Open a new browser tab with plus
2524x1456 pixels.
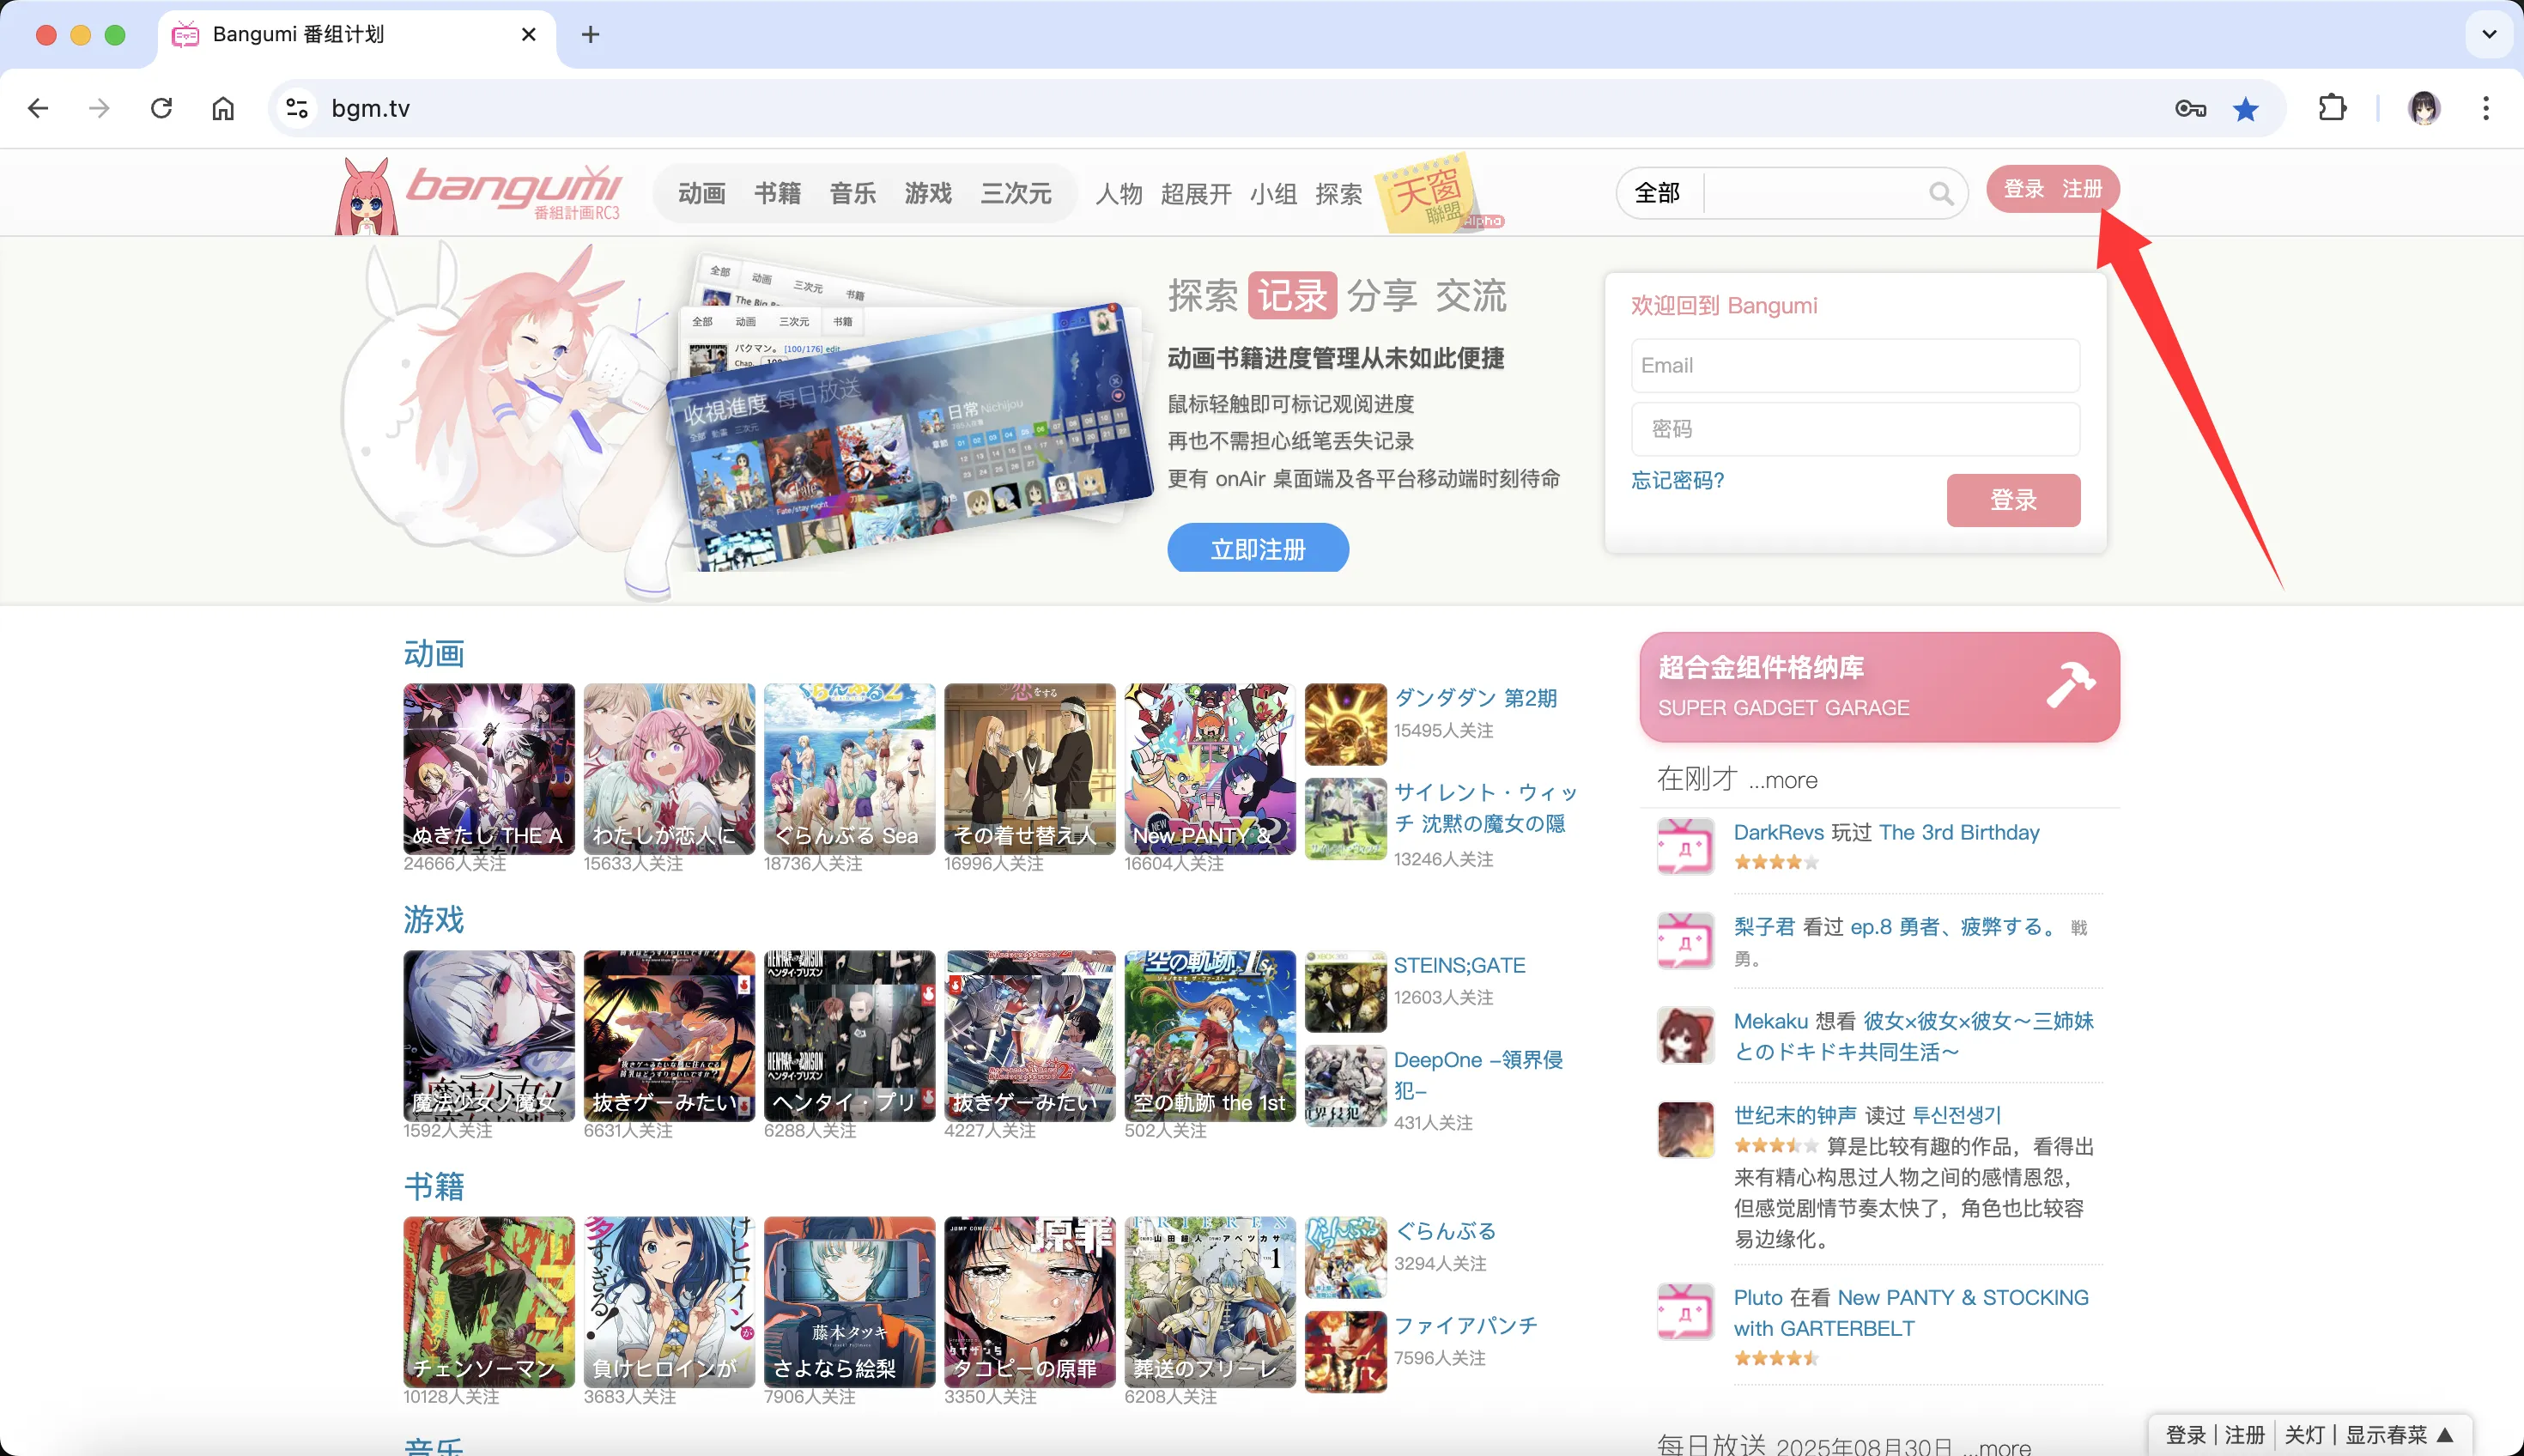point(591,35)
